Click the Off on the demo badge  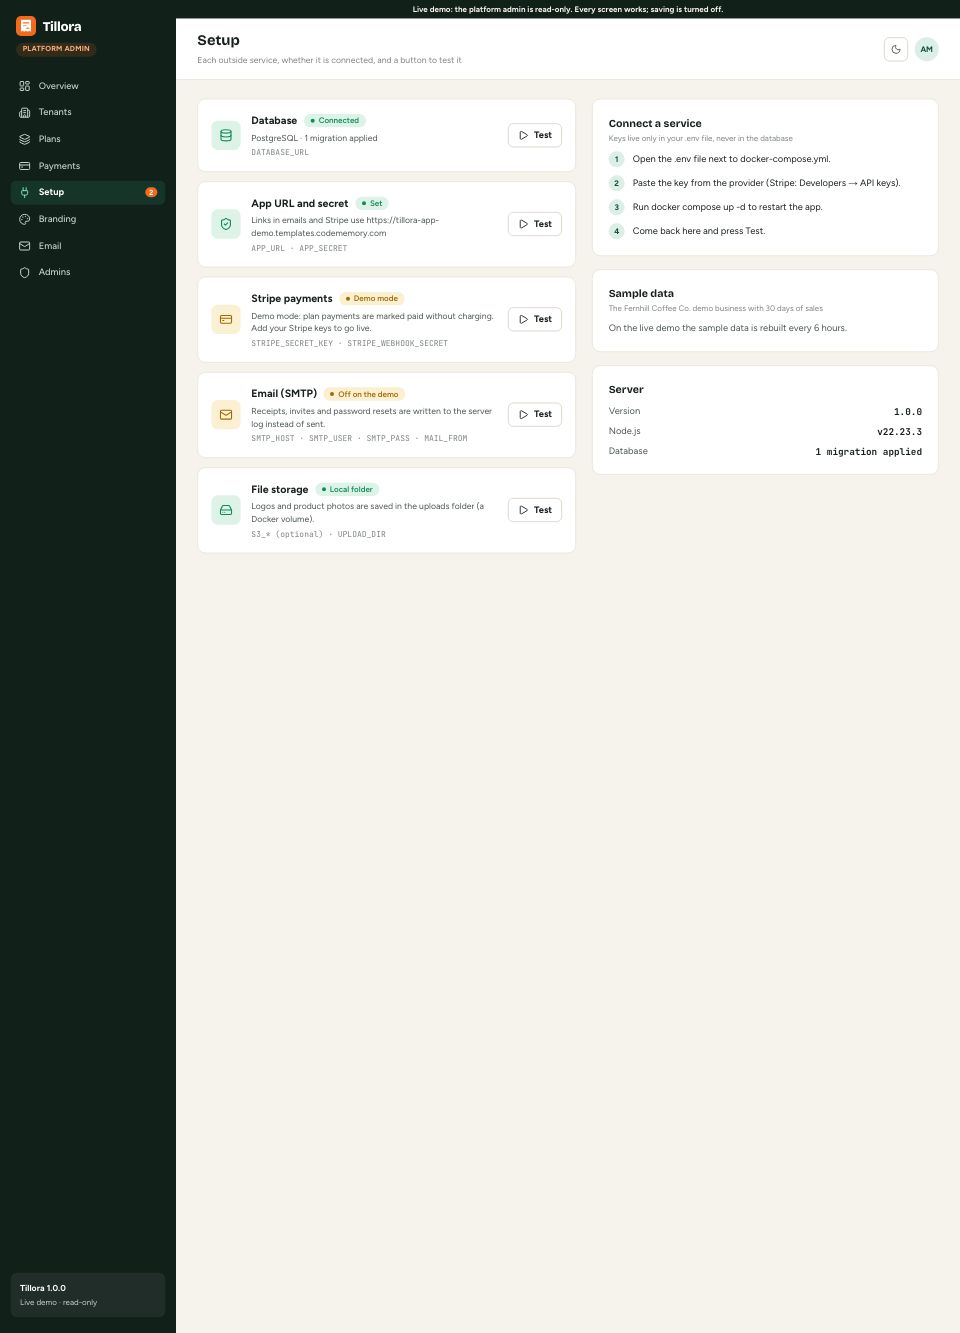coord(364,394)
